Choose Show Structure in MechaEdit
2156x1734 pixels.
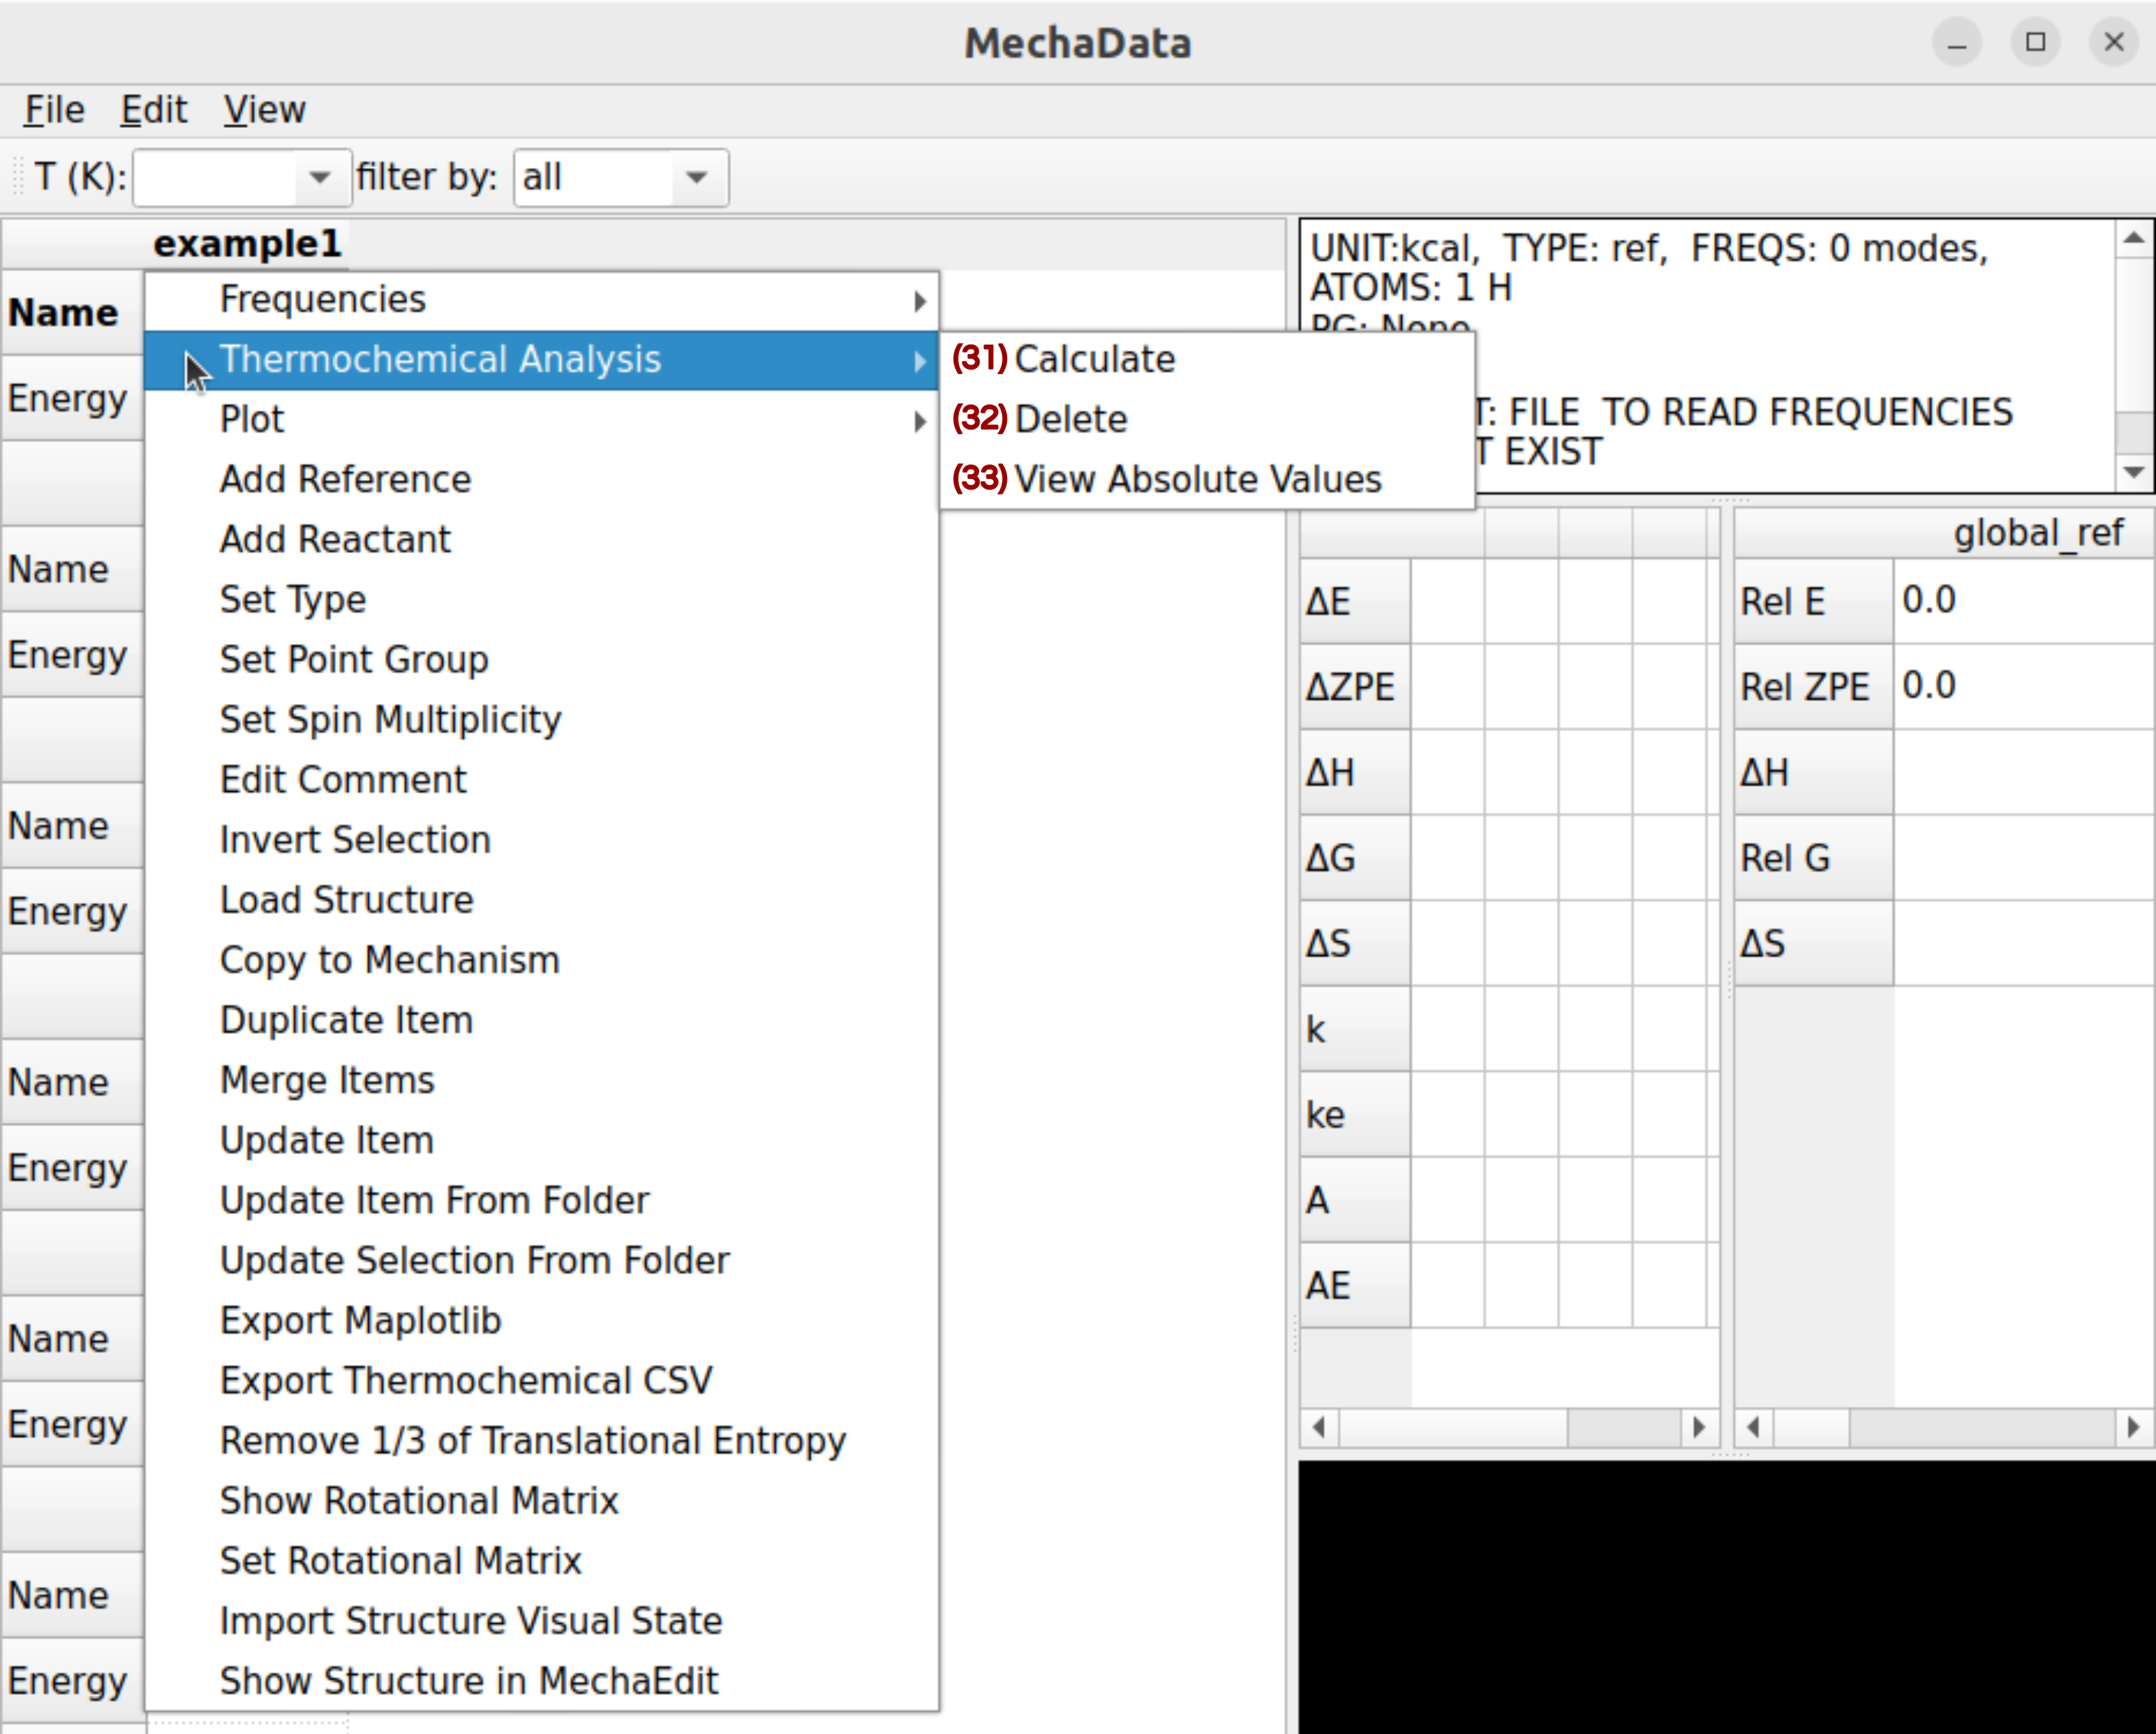542,1681
